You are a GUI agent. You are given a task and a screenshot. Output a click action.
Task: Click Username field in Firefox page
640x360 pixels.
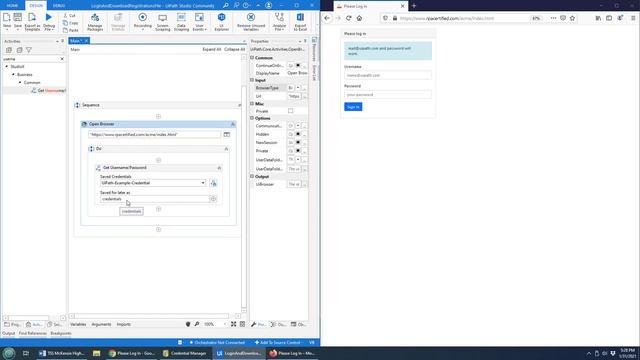point(388,76)
